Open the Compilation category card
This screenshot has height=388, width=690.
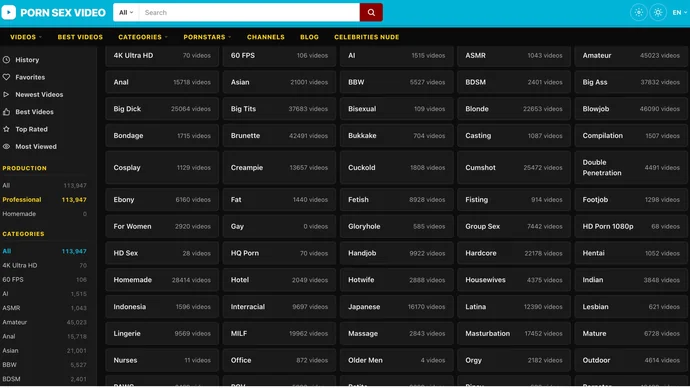coord(631,135)
